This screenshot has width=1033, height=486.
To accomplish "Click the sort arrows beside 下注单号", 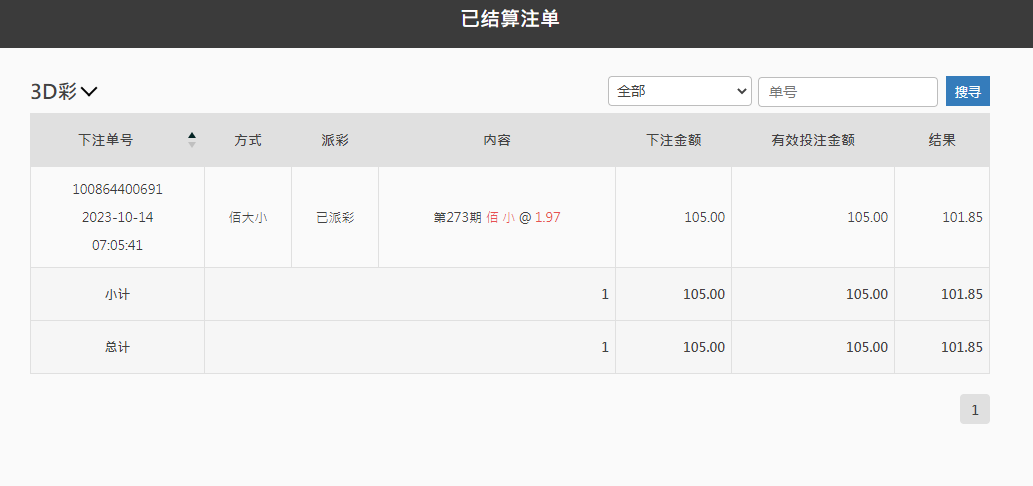I will click(192, 140).
